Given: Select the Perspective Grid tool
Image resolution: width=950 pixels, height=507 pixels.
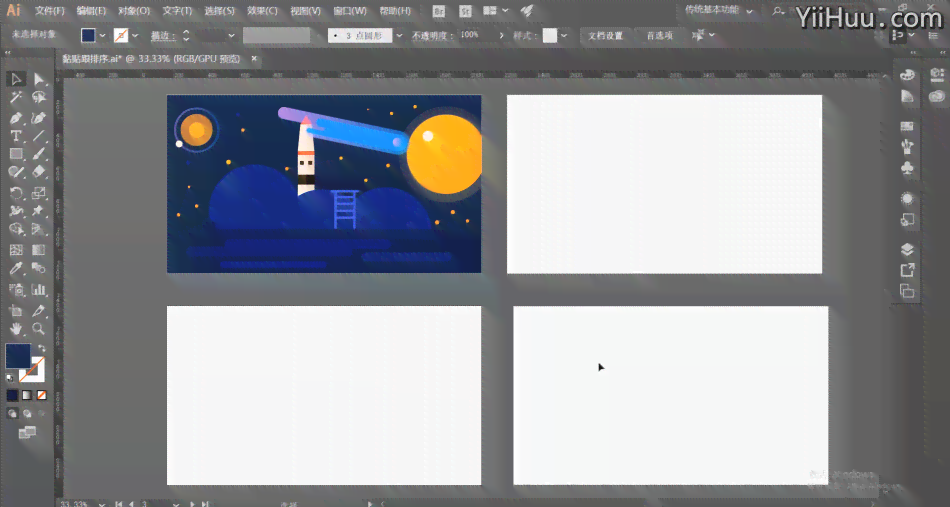Looking at the screenshot, I should [39, 230].
